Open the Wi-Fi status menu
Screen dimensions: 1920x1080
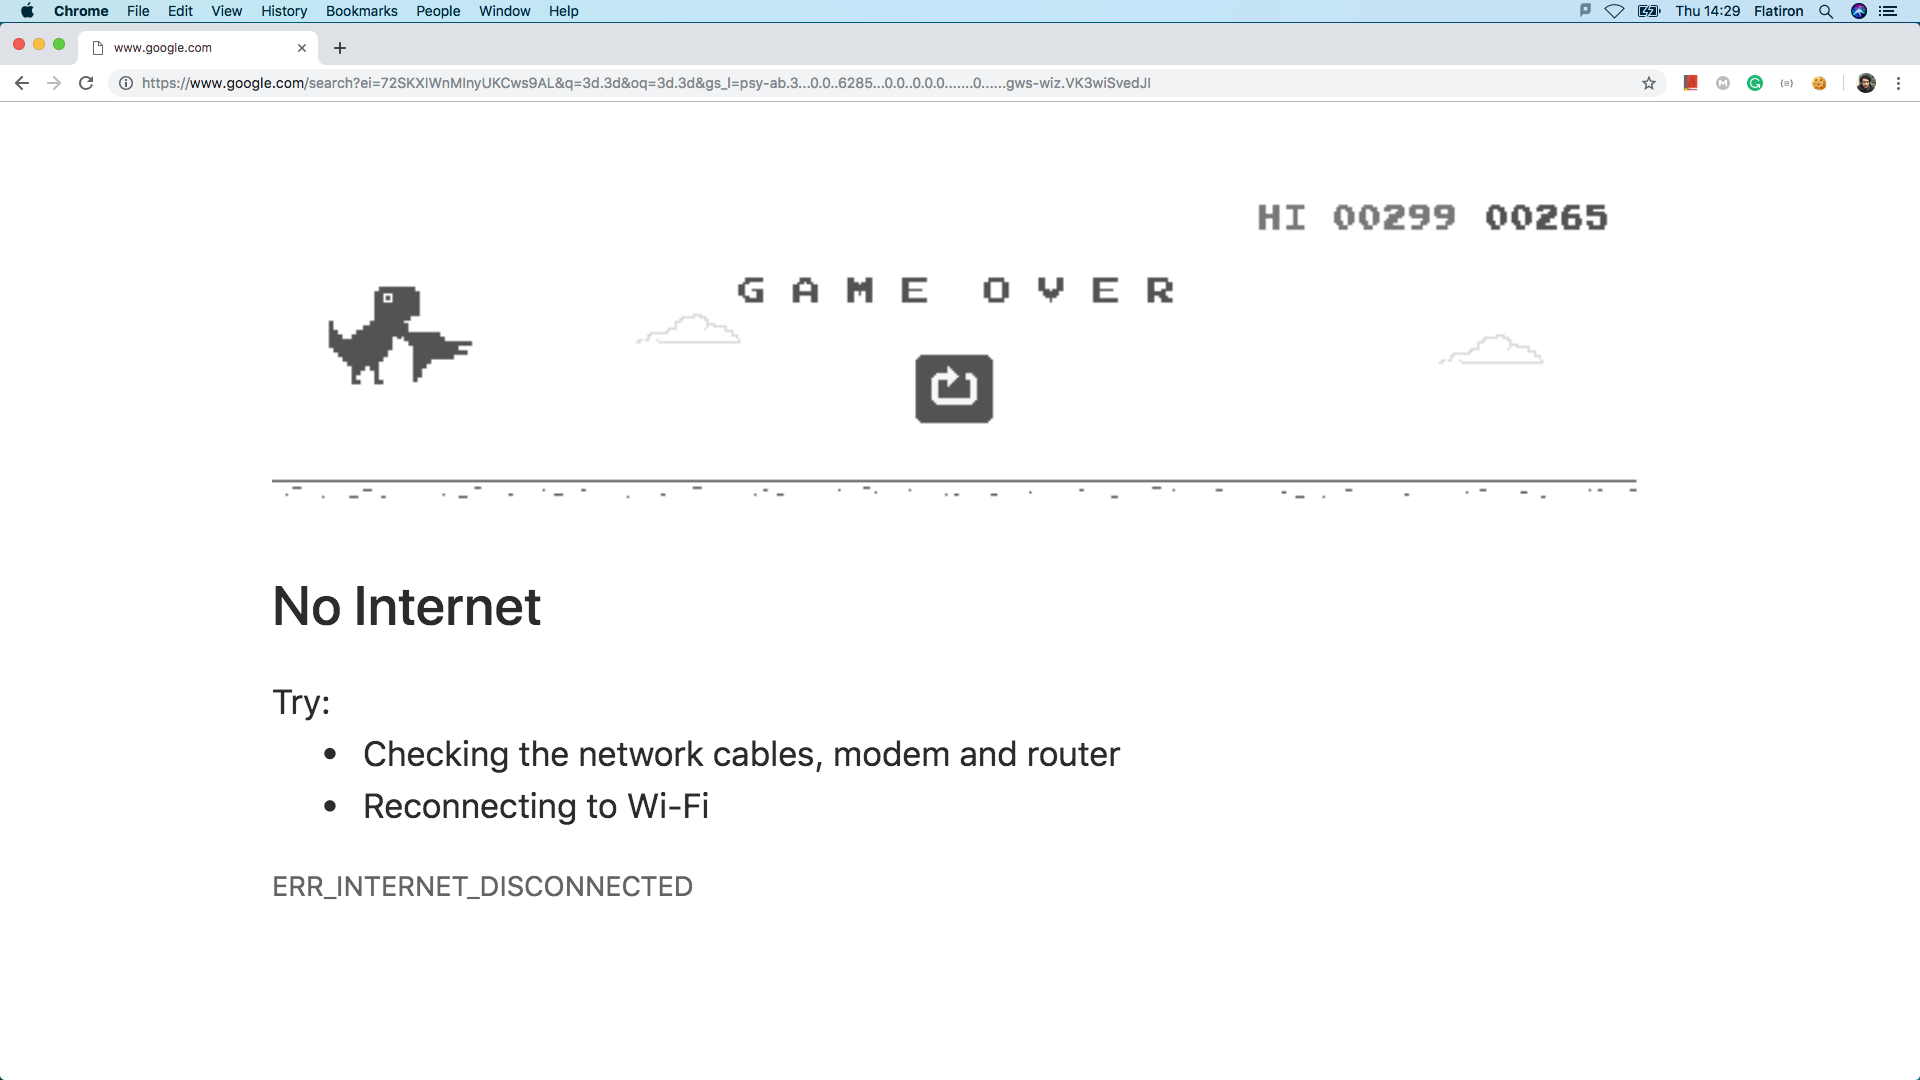1614,11
